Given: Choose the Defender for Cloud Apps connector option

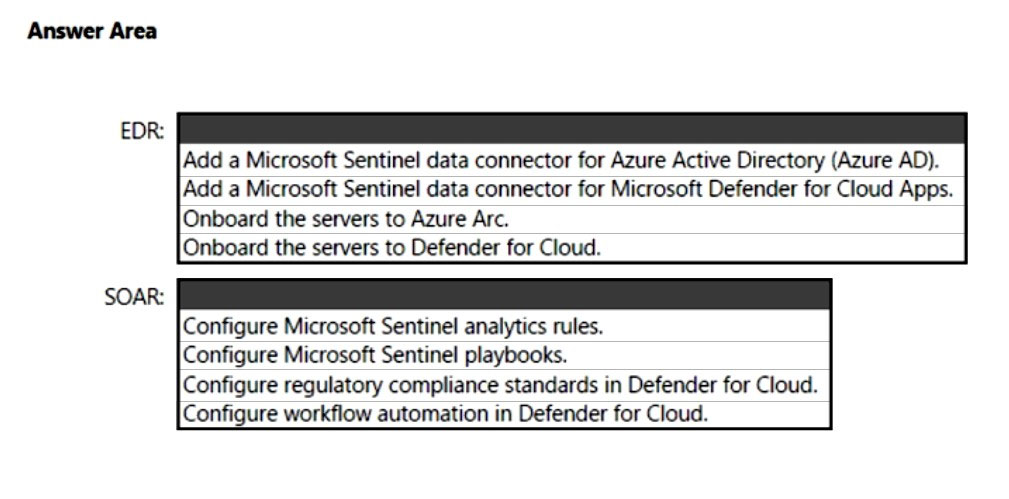Looking at the screenshot, I should coord(568,190).
